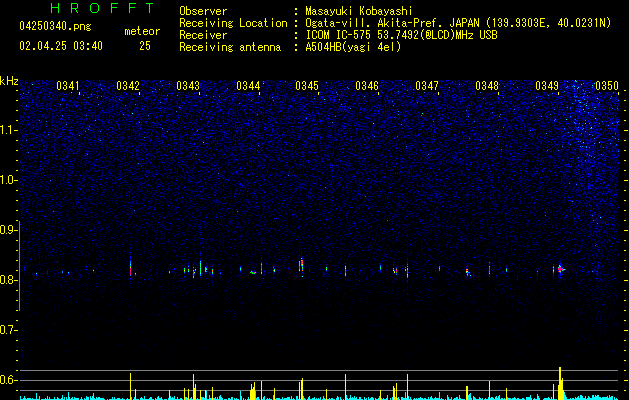Select antenna text A504HB(yagi 4el)
629x400 pixels.
pos(353,47)
